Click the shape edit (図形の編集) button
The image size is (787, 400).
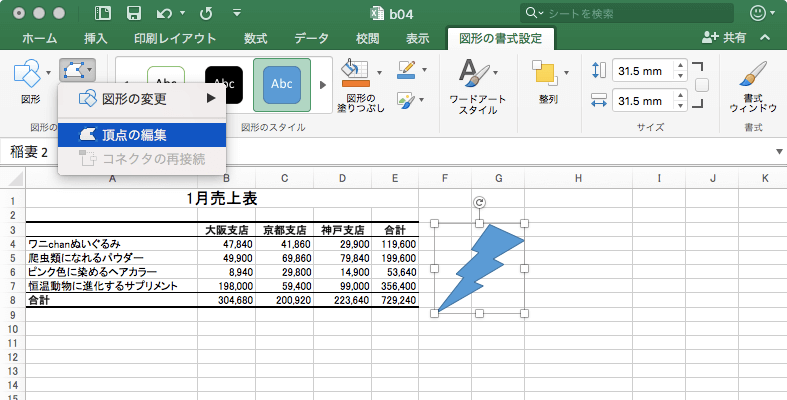pos(77,71)
